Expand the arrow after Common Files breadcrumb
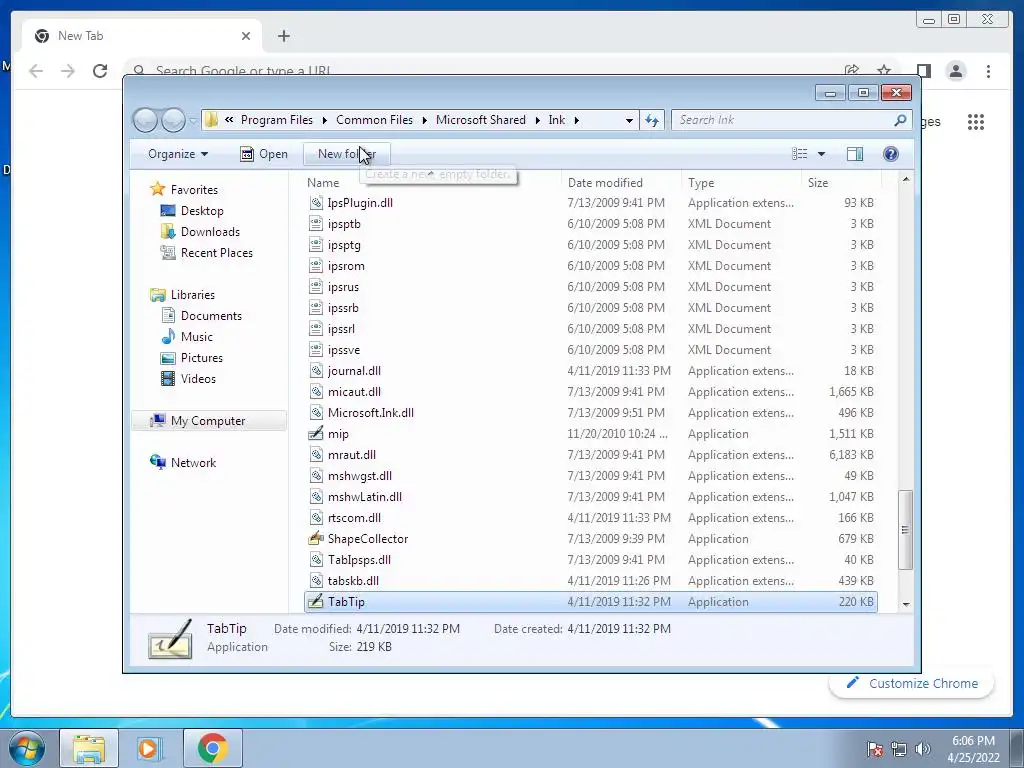Screen dimensions: 1024x768 [x=424, y=120]
